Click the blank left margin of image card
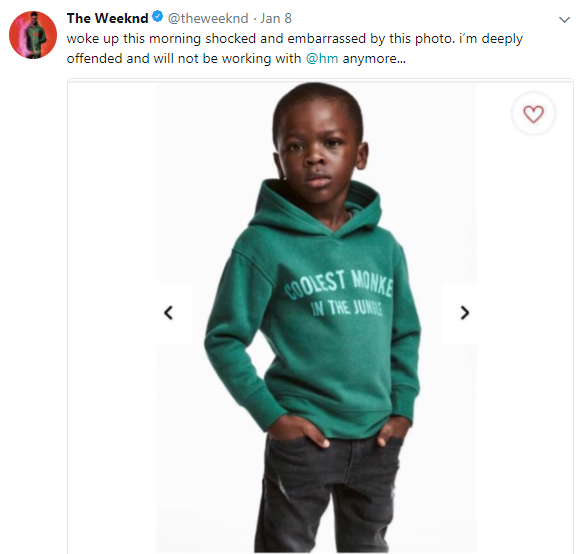580x554 pixels. coord(112,317)
